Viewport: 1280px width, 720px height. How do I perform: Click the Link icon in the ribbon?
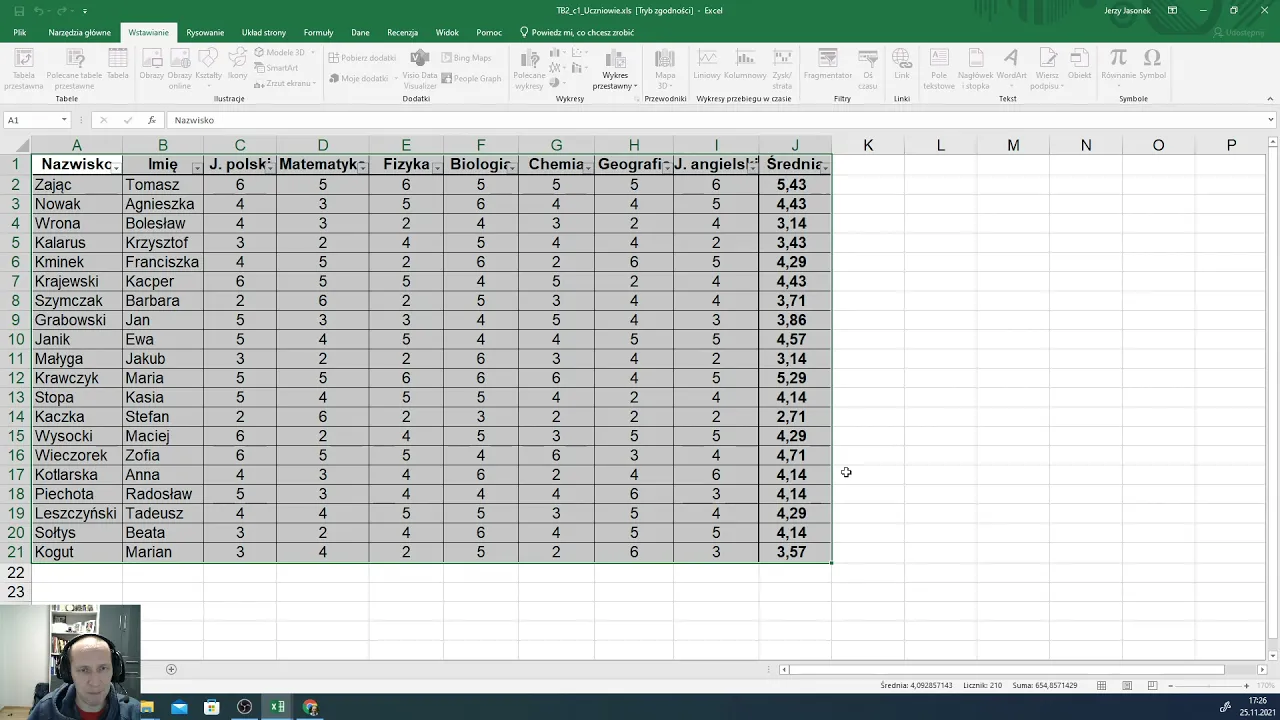coord(901,64)
